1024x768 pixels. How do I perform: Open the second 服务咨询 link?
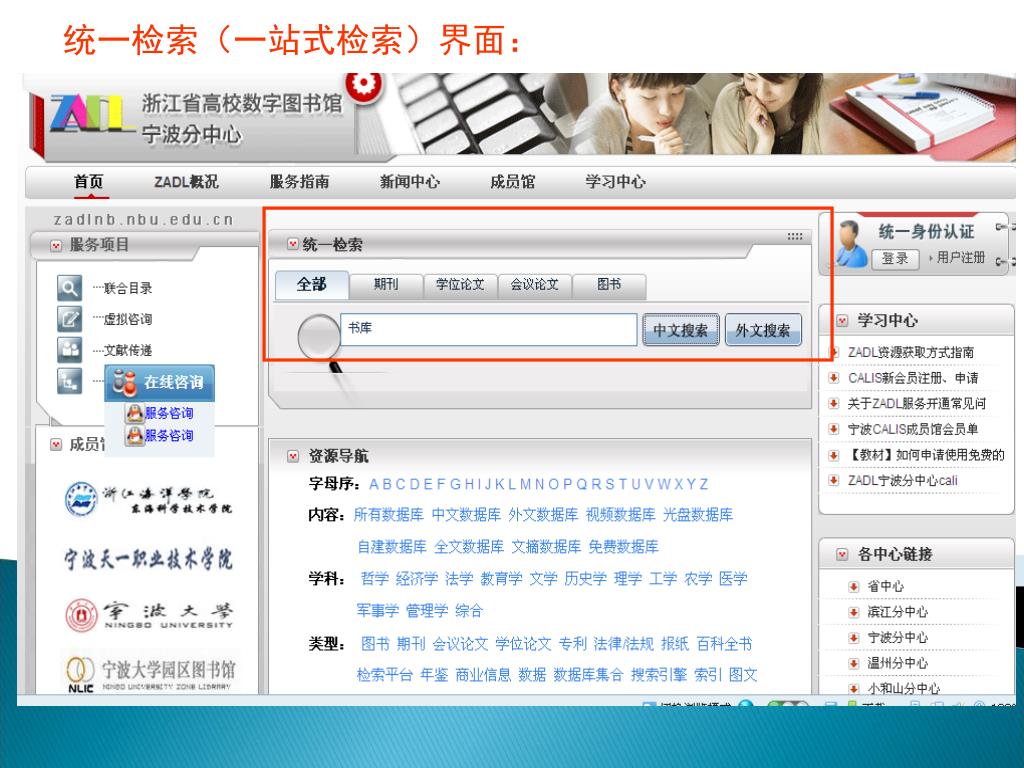pos(168,436)
